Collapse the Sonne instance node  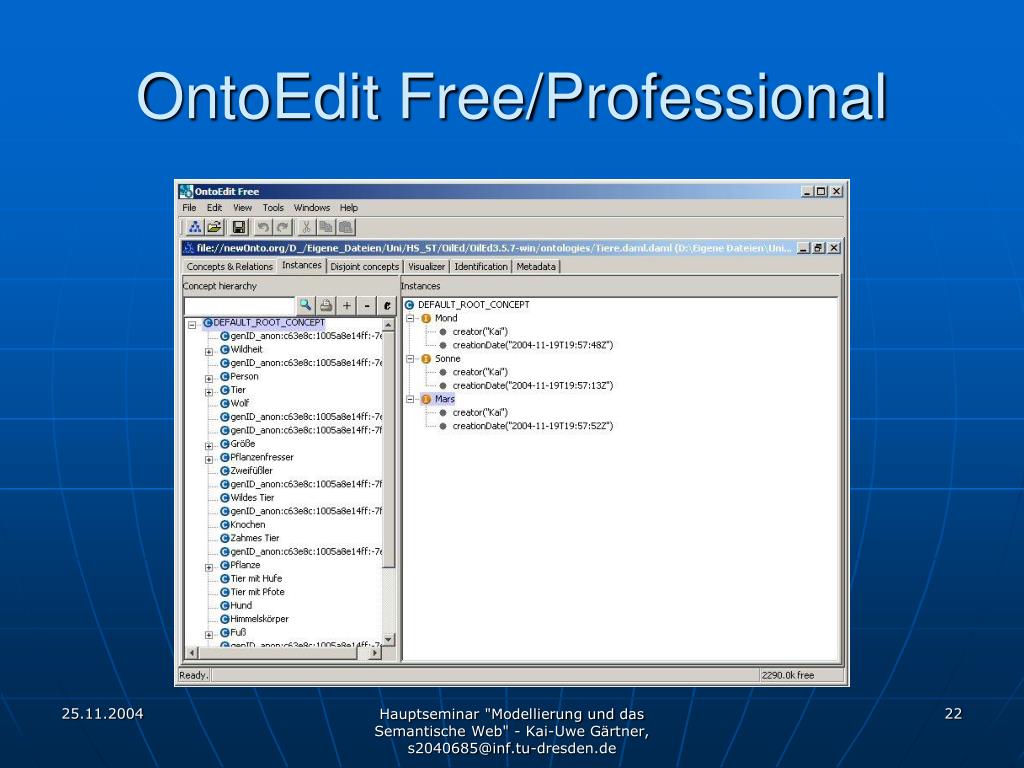point(410,359)
